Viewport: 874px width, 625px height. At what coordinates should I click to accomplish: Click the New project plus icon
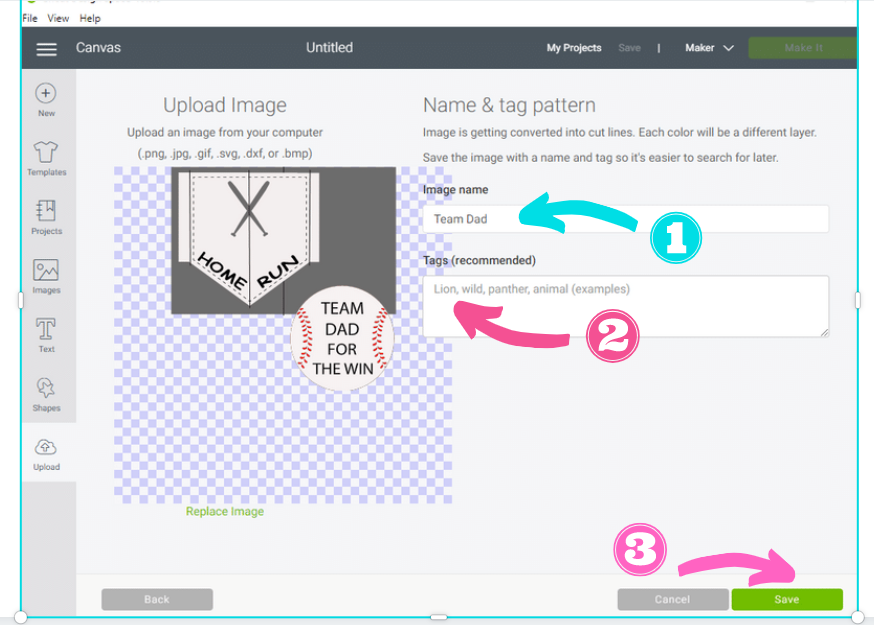(46, 93)
